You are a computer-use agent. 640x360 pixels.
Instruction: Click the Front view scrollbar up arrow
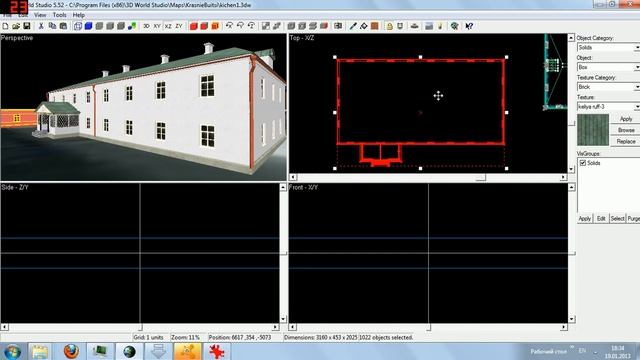point(571,187)
